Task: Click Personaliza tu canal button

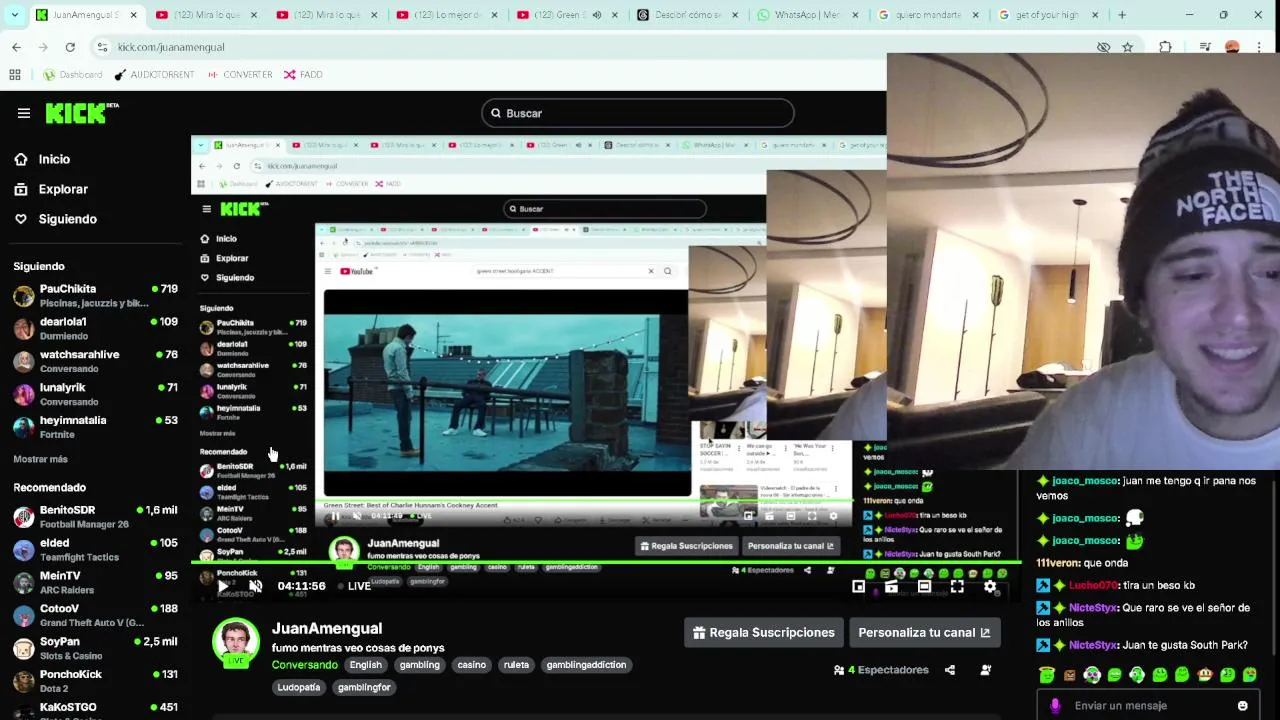Action: coord(924,632)
